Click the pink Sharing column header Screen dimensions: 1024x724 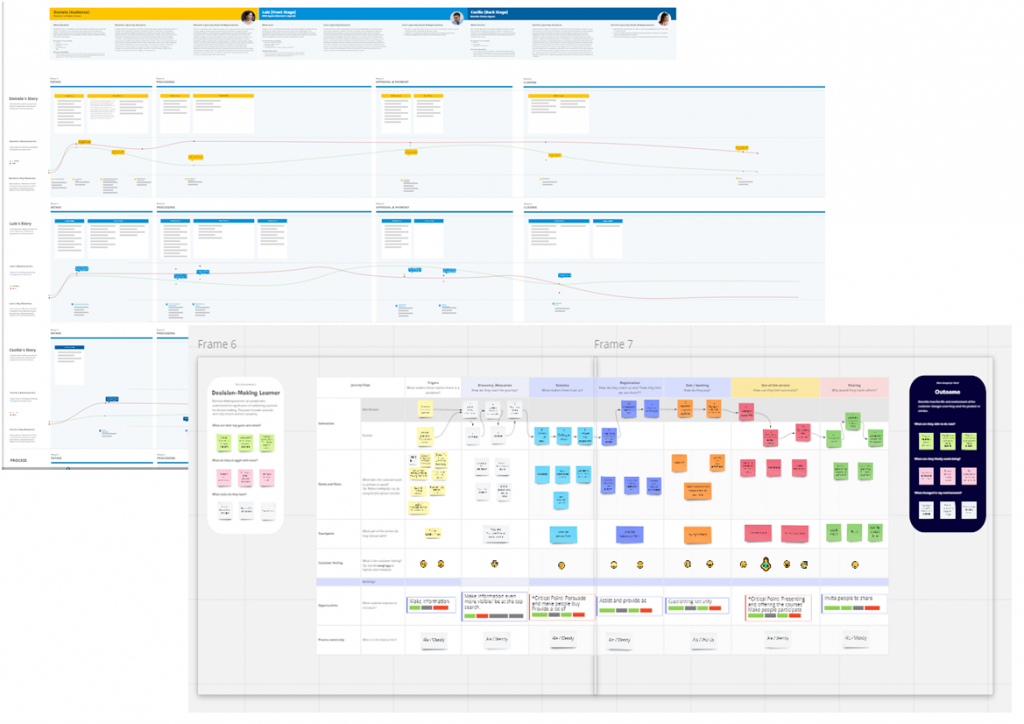coord(854,387)
